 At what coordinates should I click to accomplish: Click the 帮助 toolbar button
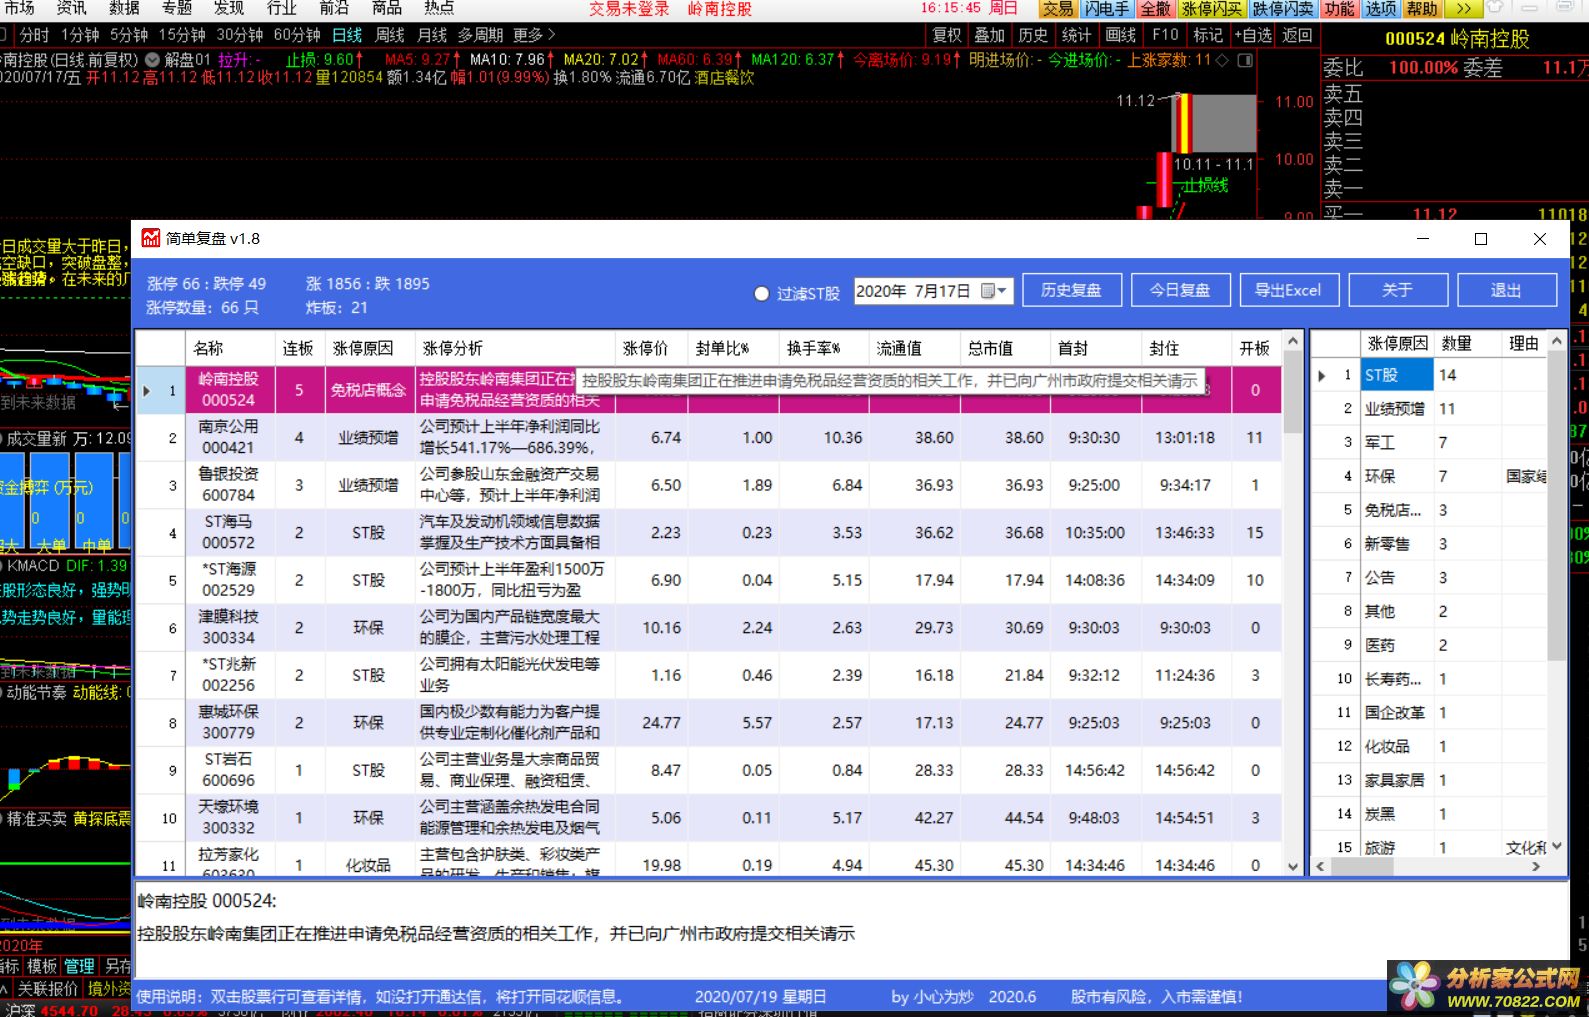pos(1422,9)
